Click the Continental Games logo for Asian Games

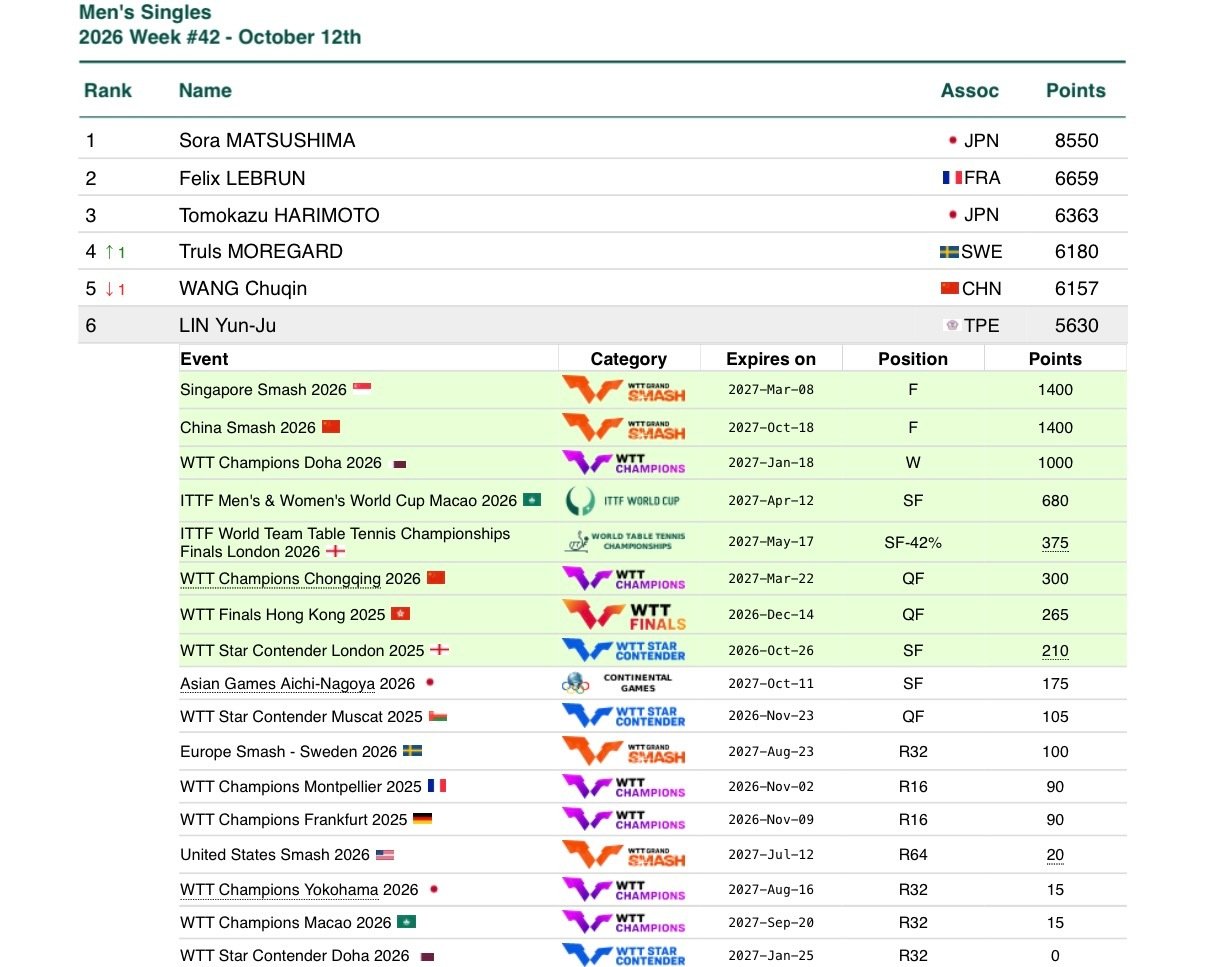pyautogui.click(x=618, y=683)
